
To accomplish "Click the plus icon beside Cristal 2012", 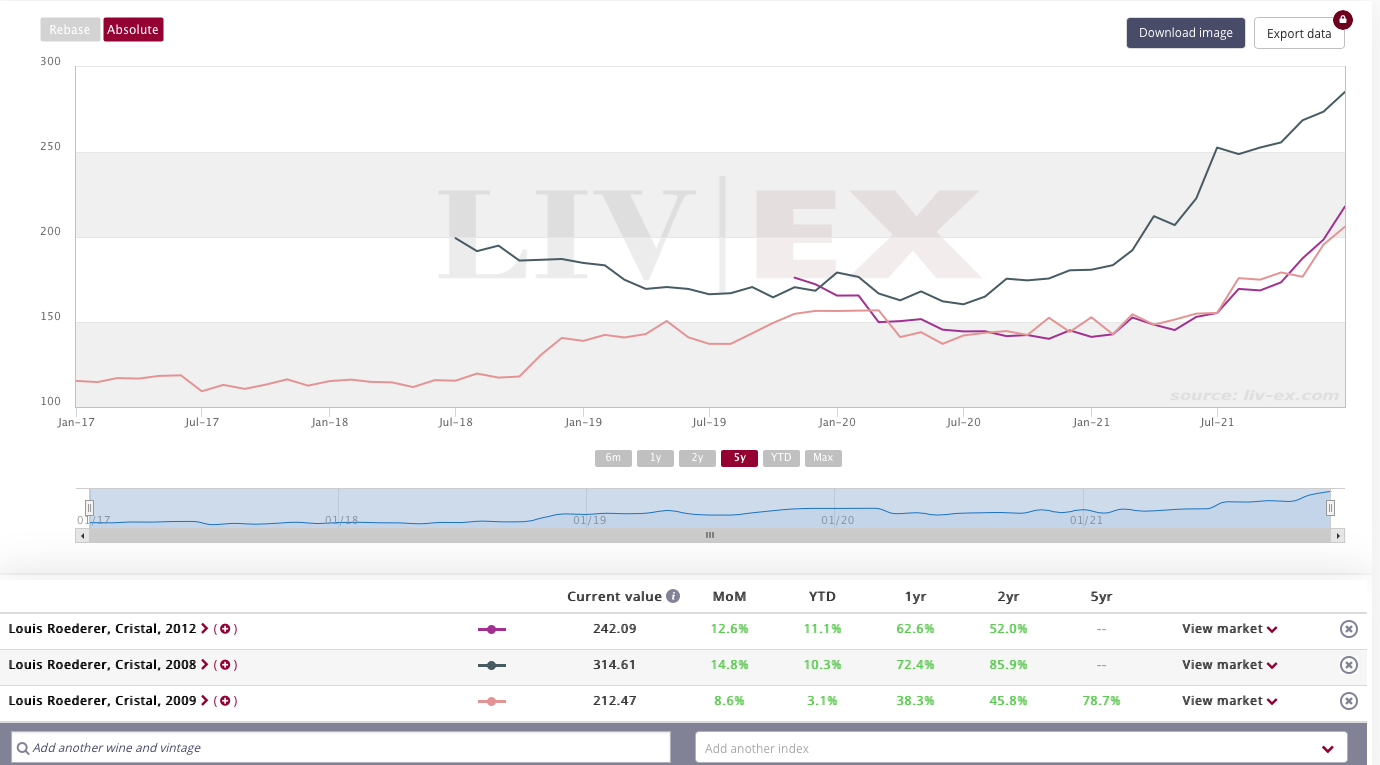I will click(x=225, y=629).
